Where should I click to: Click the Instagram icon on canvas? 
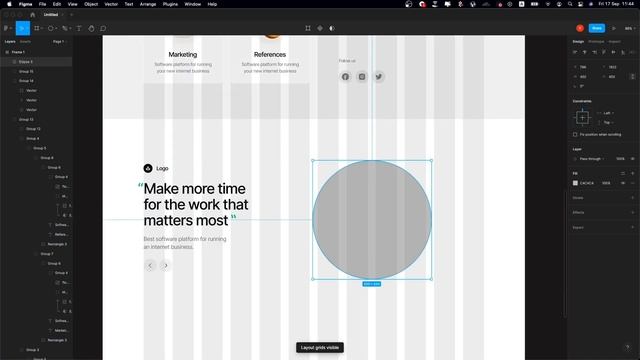(x=362, y=77)
